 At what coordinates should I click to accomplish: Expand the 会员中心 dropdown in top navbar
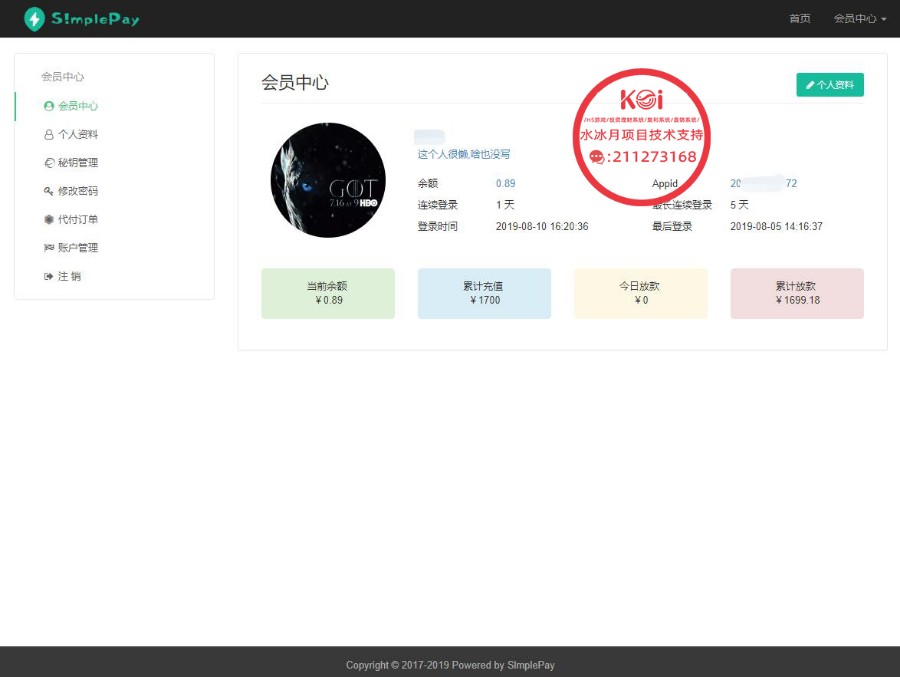pos(859,18)
